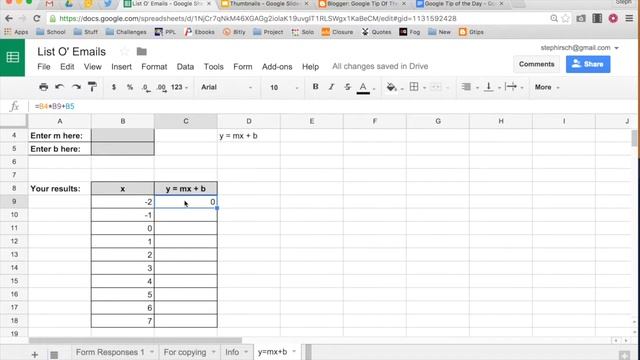This screenshot has width=640, height=360.
Task: Click the horizontal scrollbar of sheet
Action: [x=136, y=340]
